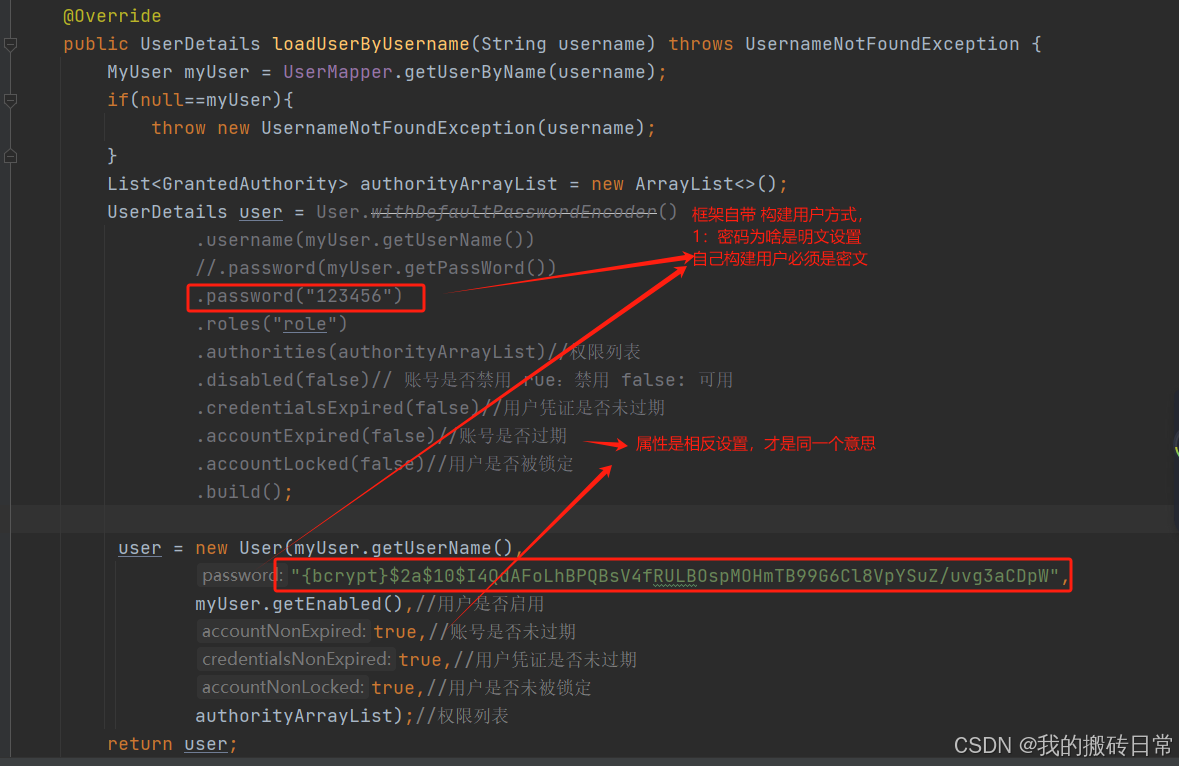Expand the folded region marker beside the closing brace
Viewport: 1179px width, 766px height.
pos(10,156)
